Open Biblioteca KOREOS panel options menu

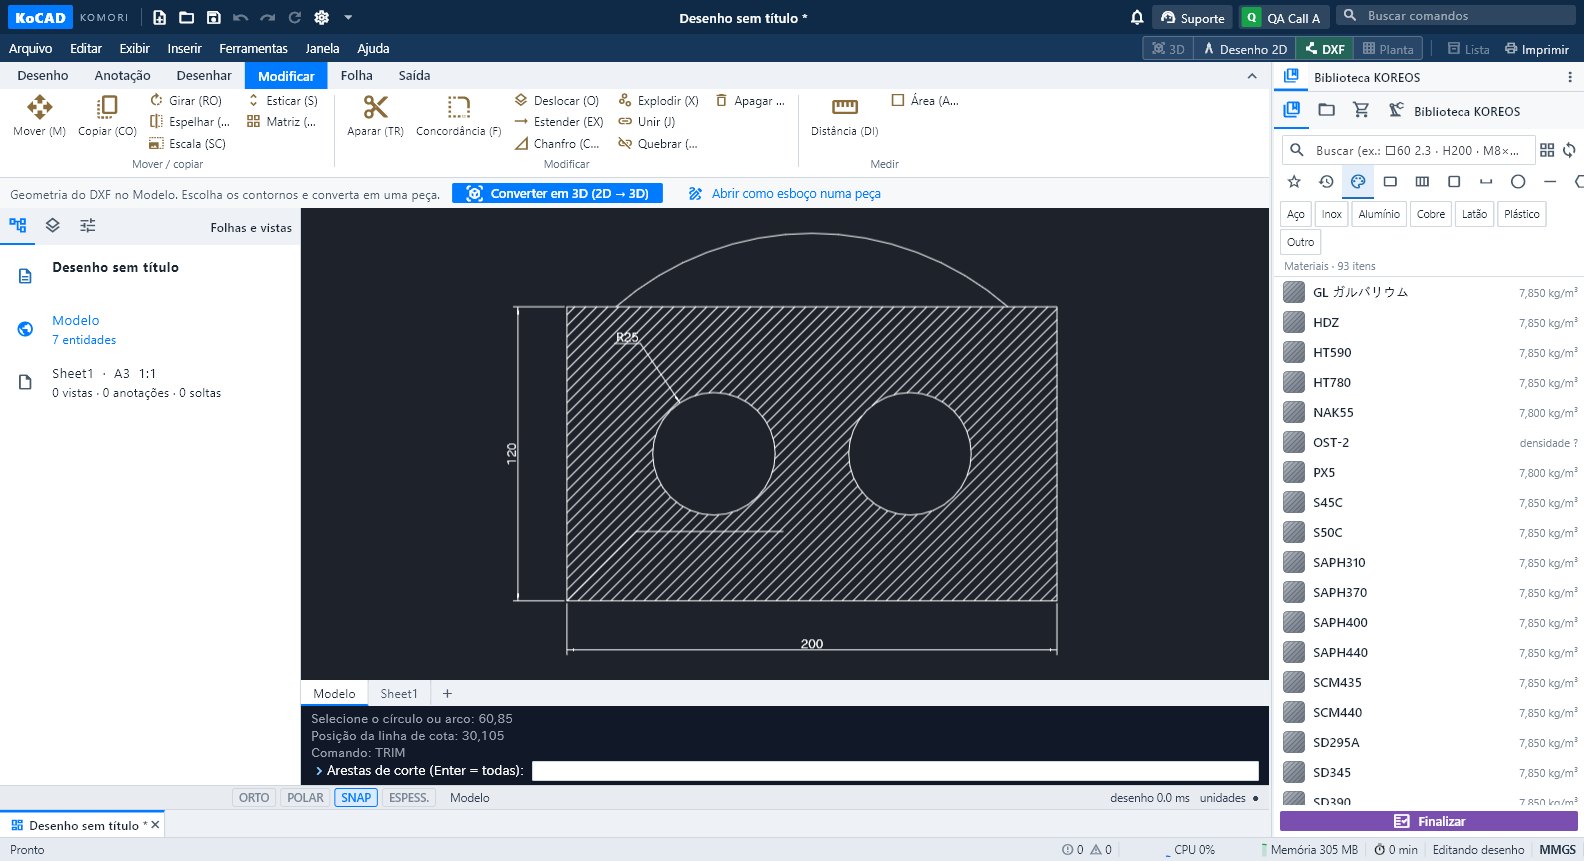[x=1570, y=77]
